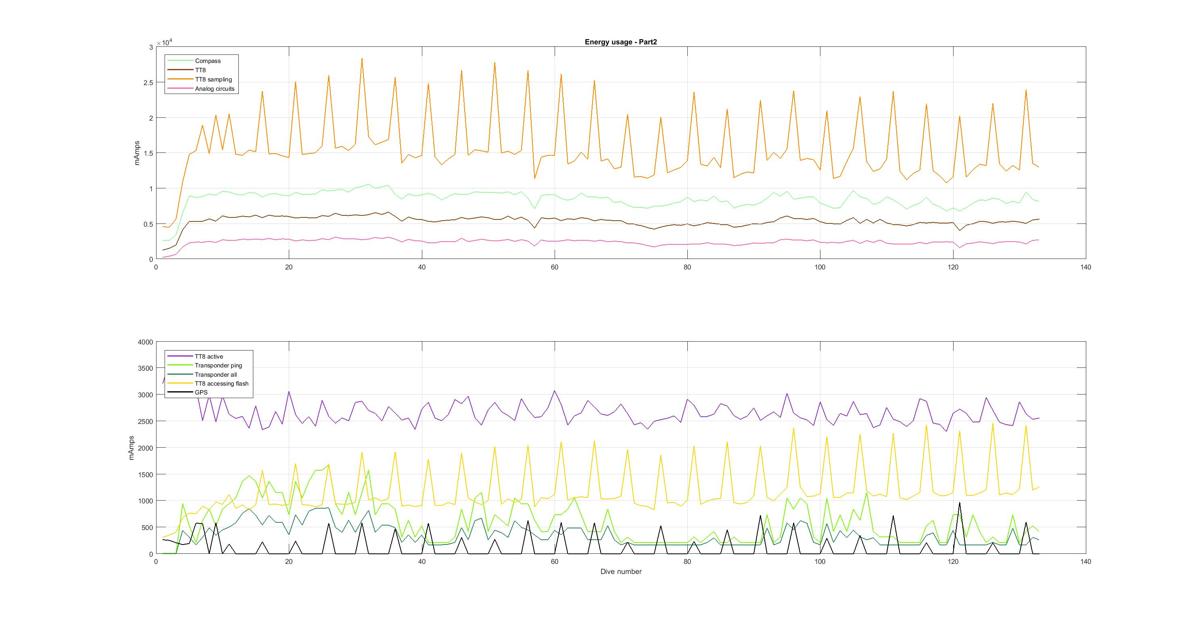The width and height of the screenshot is (1200, 622).
Task: Click y-axis tick '1500' on lower plot
Action: pyautogui.click(x=145, y=474)
